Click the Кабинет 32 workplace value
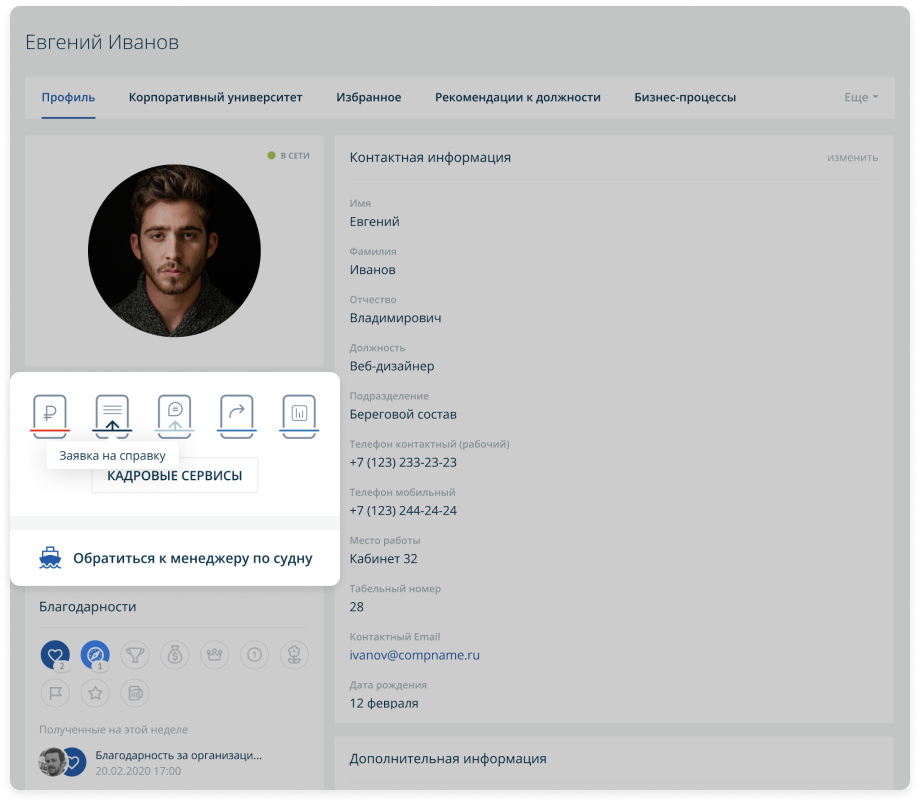 coord(383,559)
